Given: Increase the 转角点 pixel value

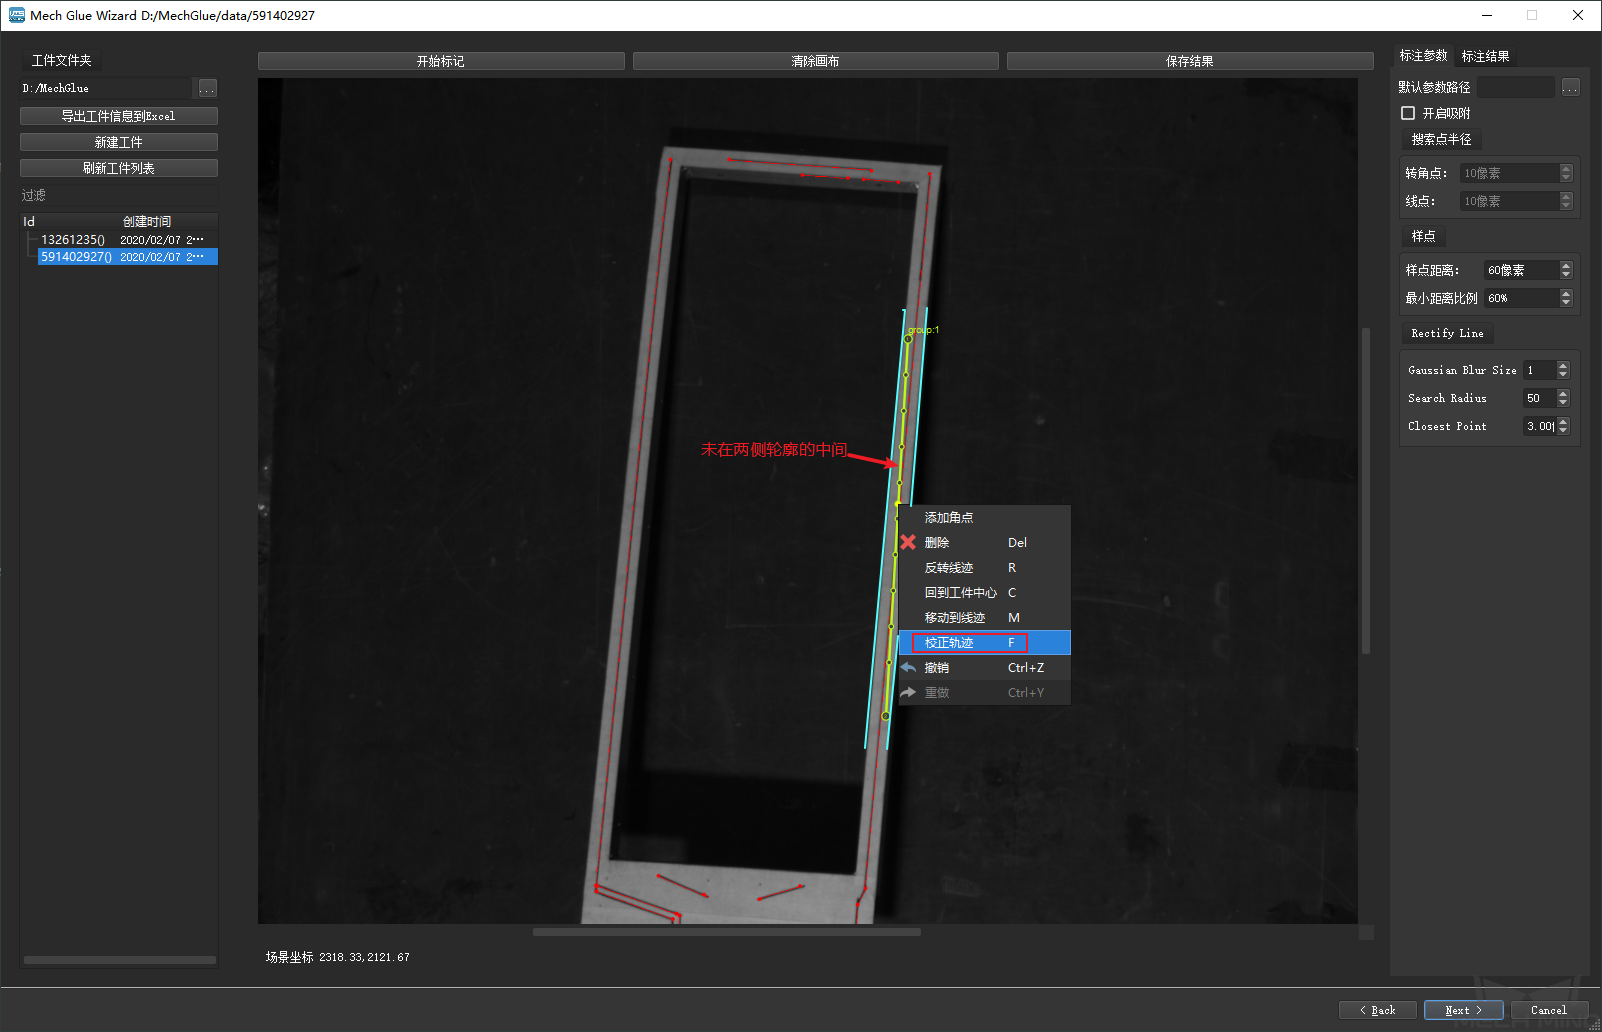Looking at the screenshot, I should click(1566, 169).
